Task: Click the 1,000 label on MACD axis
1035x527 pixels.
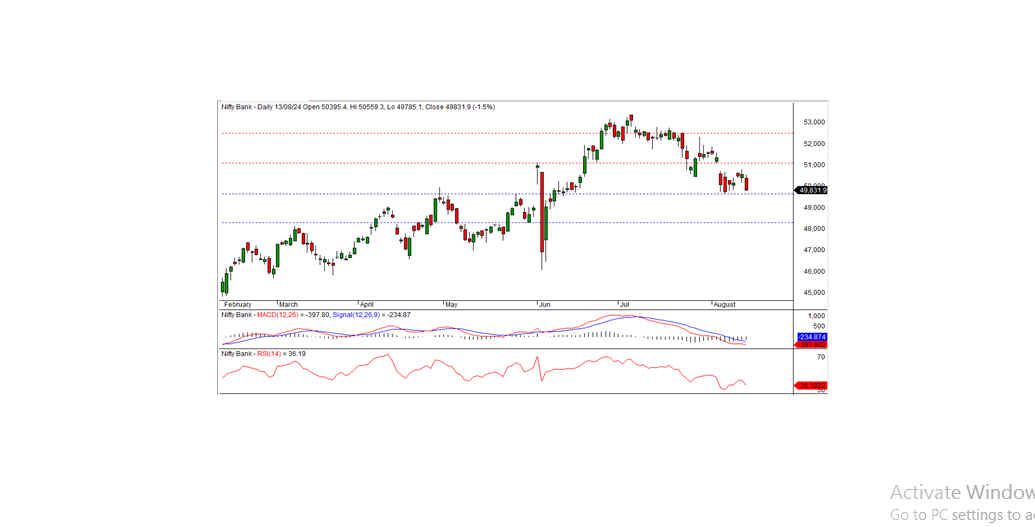Action: pos(817,316)
